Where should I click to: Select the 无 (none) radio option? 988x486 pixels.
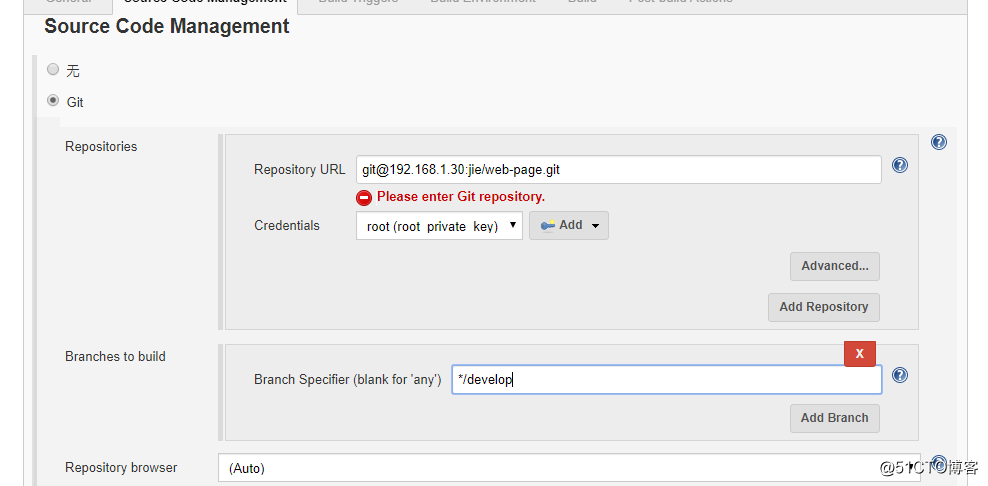[x=54, y=69]
